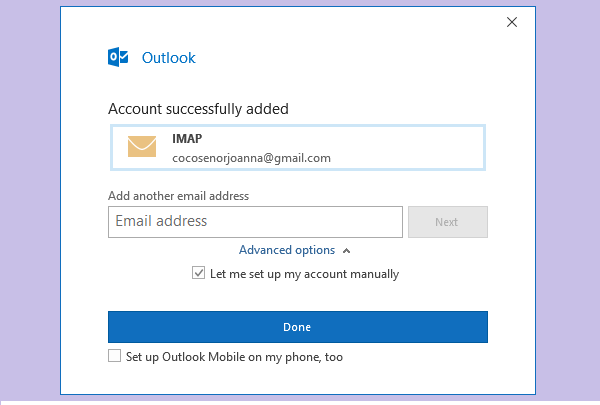Screen dimensions: 600x405
Task: Focus the Email address input field
Action: pos(255,222)
